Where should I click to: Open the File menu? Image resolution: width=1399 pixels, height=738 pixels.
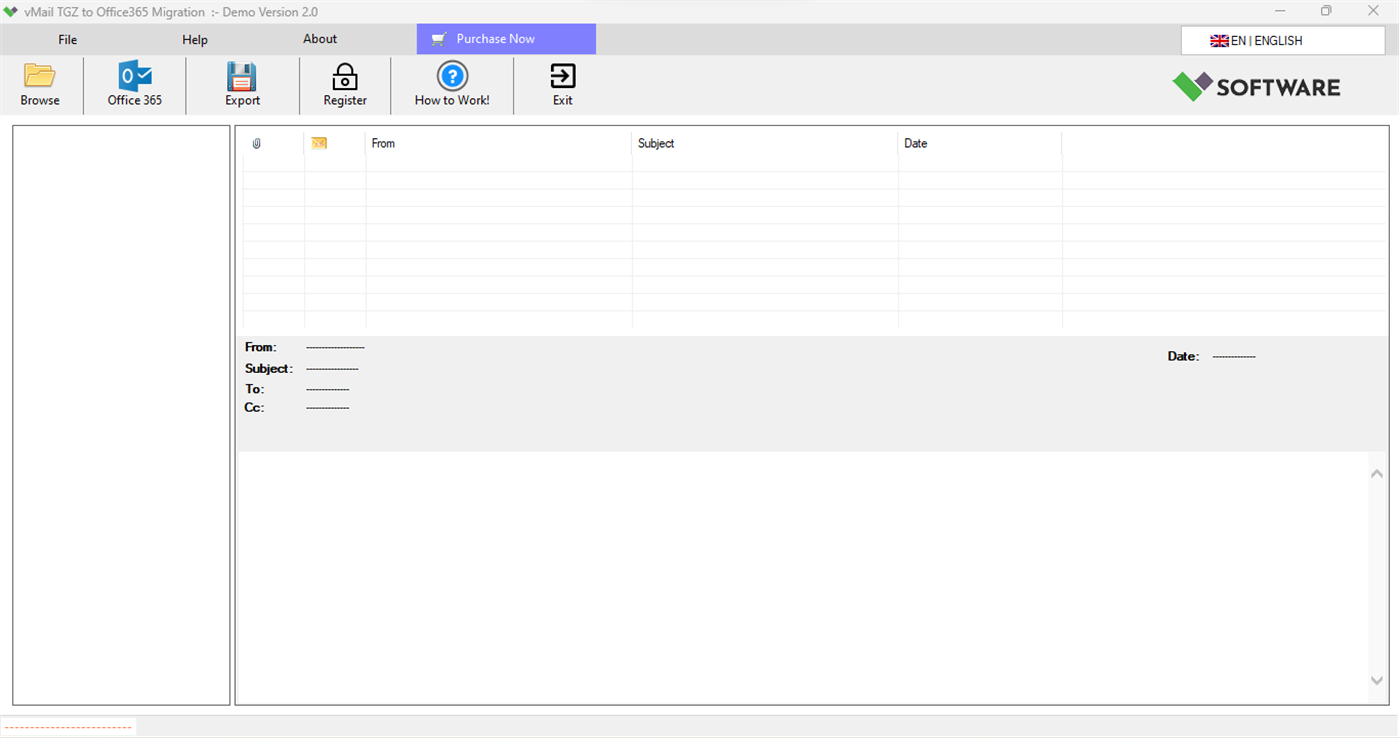(x=67, y=39)
